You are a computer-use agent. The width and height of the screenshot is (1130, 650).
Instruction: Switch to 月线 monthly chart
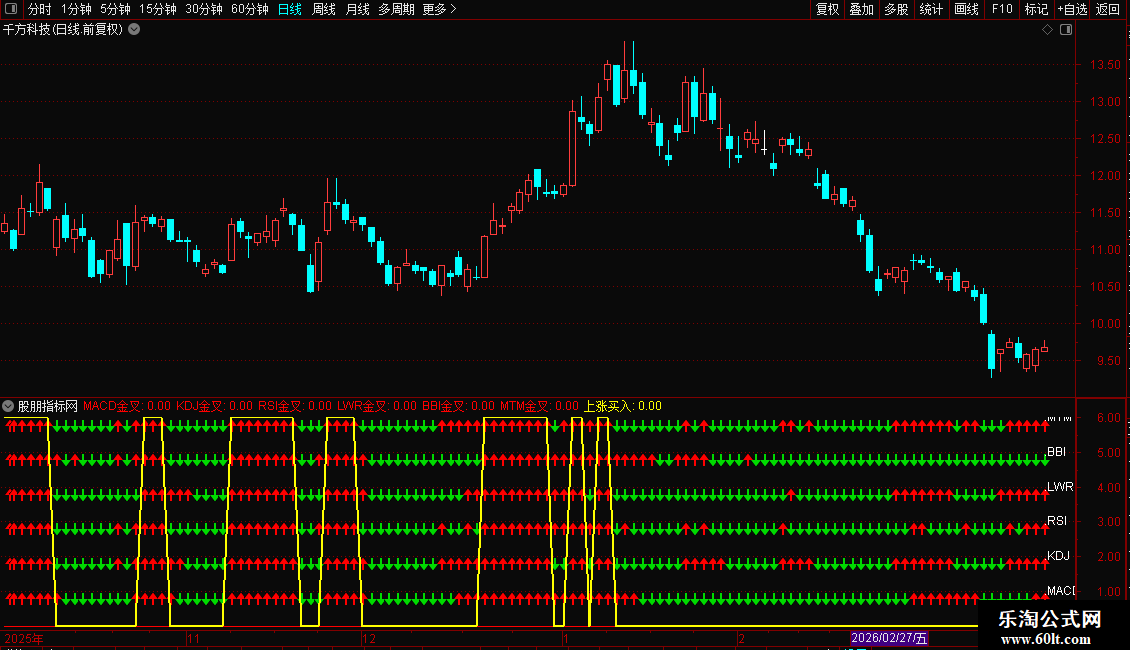coord(357,9)
